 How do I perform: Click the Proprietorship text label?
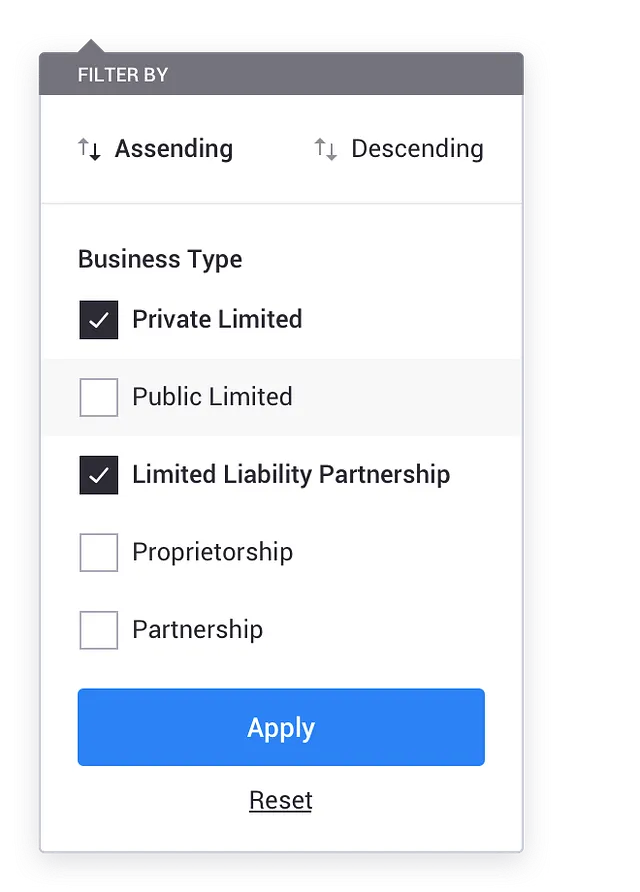point(212,552)
